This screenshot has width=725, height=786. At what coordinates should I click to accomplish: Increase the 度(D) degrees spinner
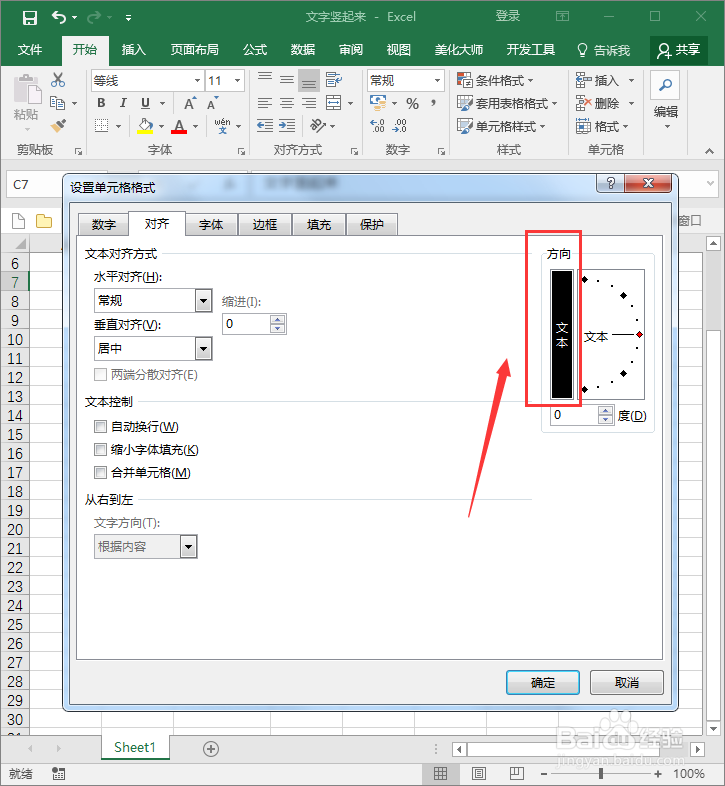tap(606, 411)
